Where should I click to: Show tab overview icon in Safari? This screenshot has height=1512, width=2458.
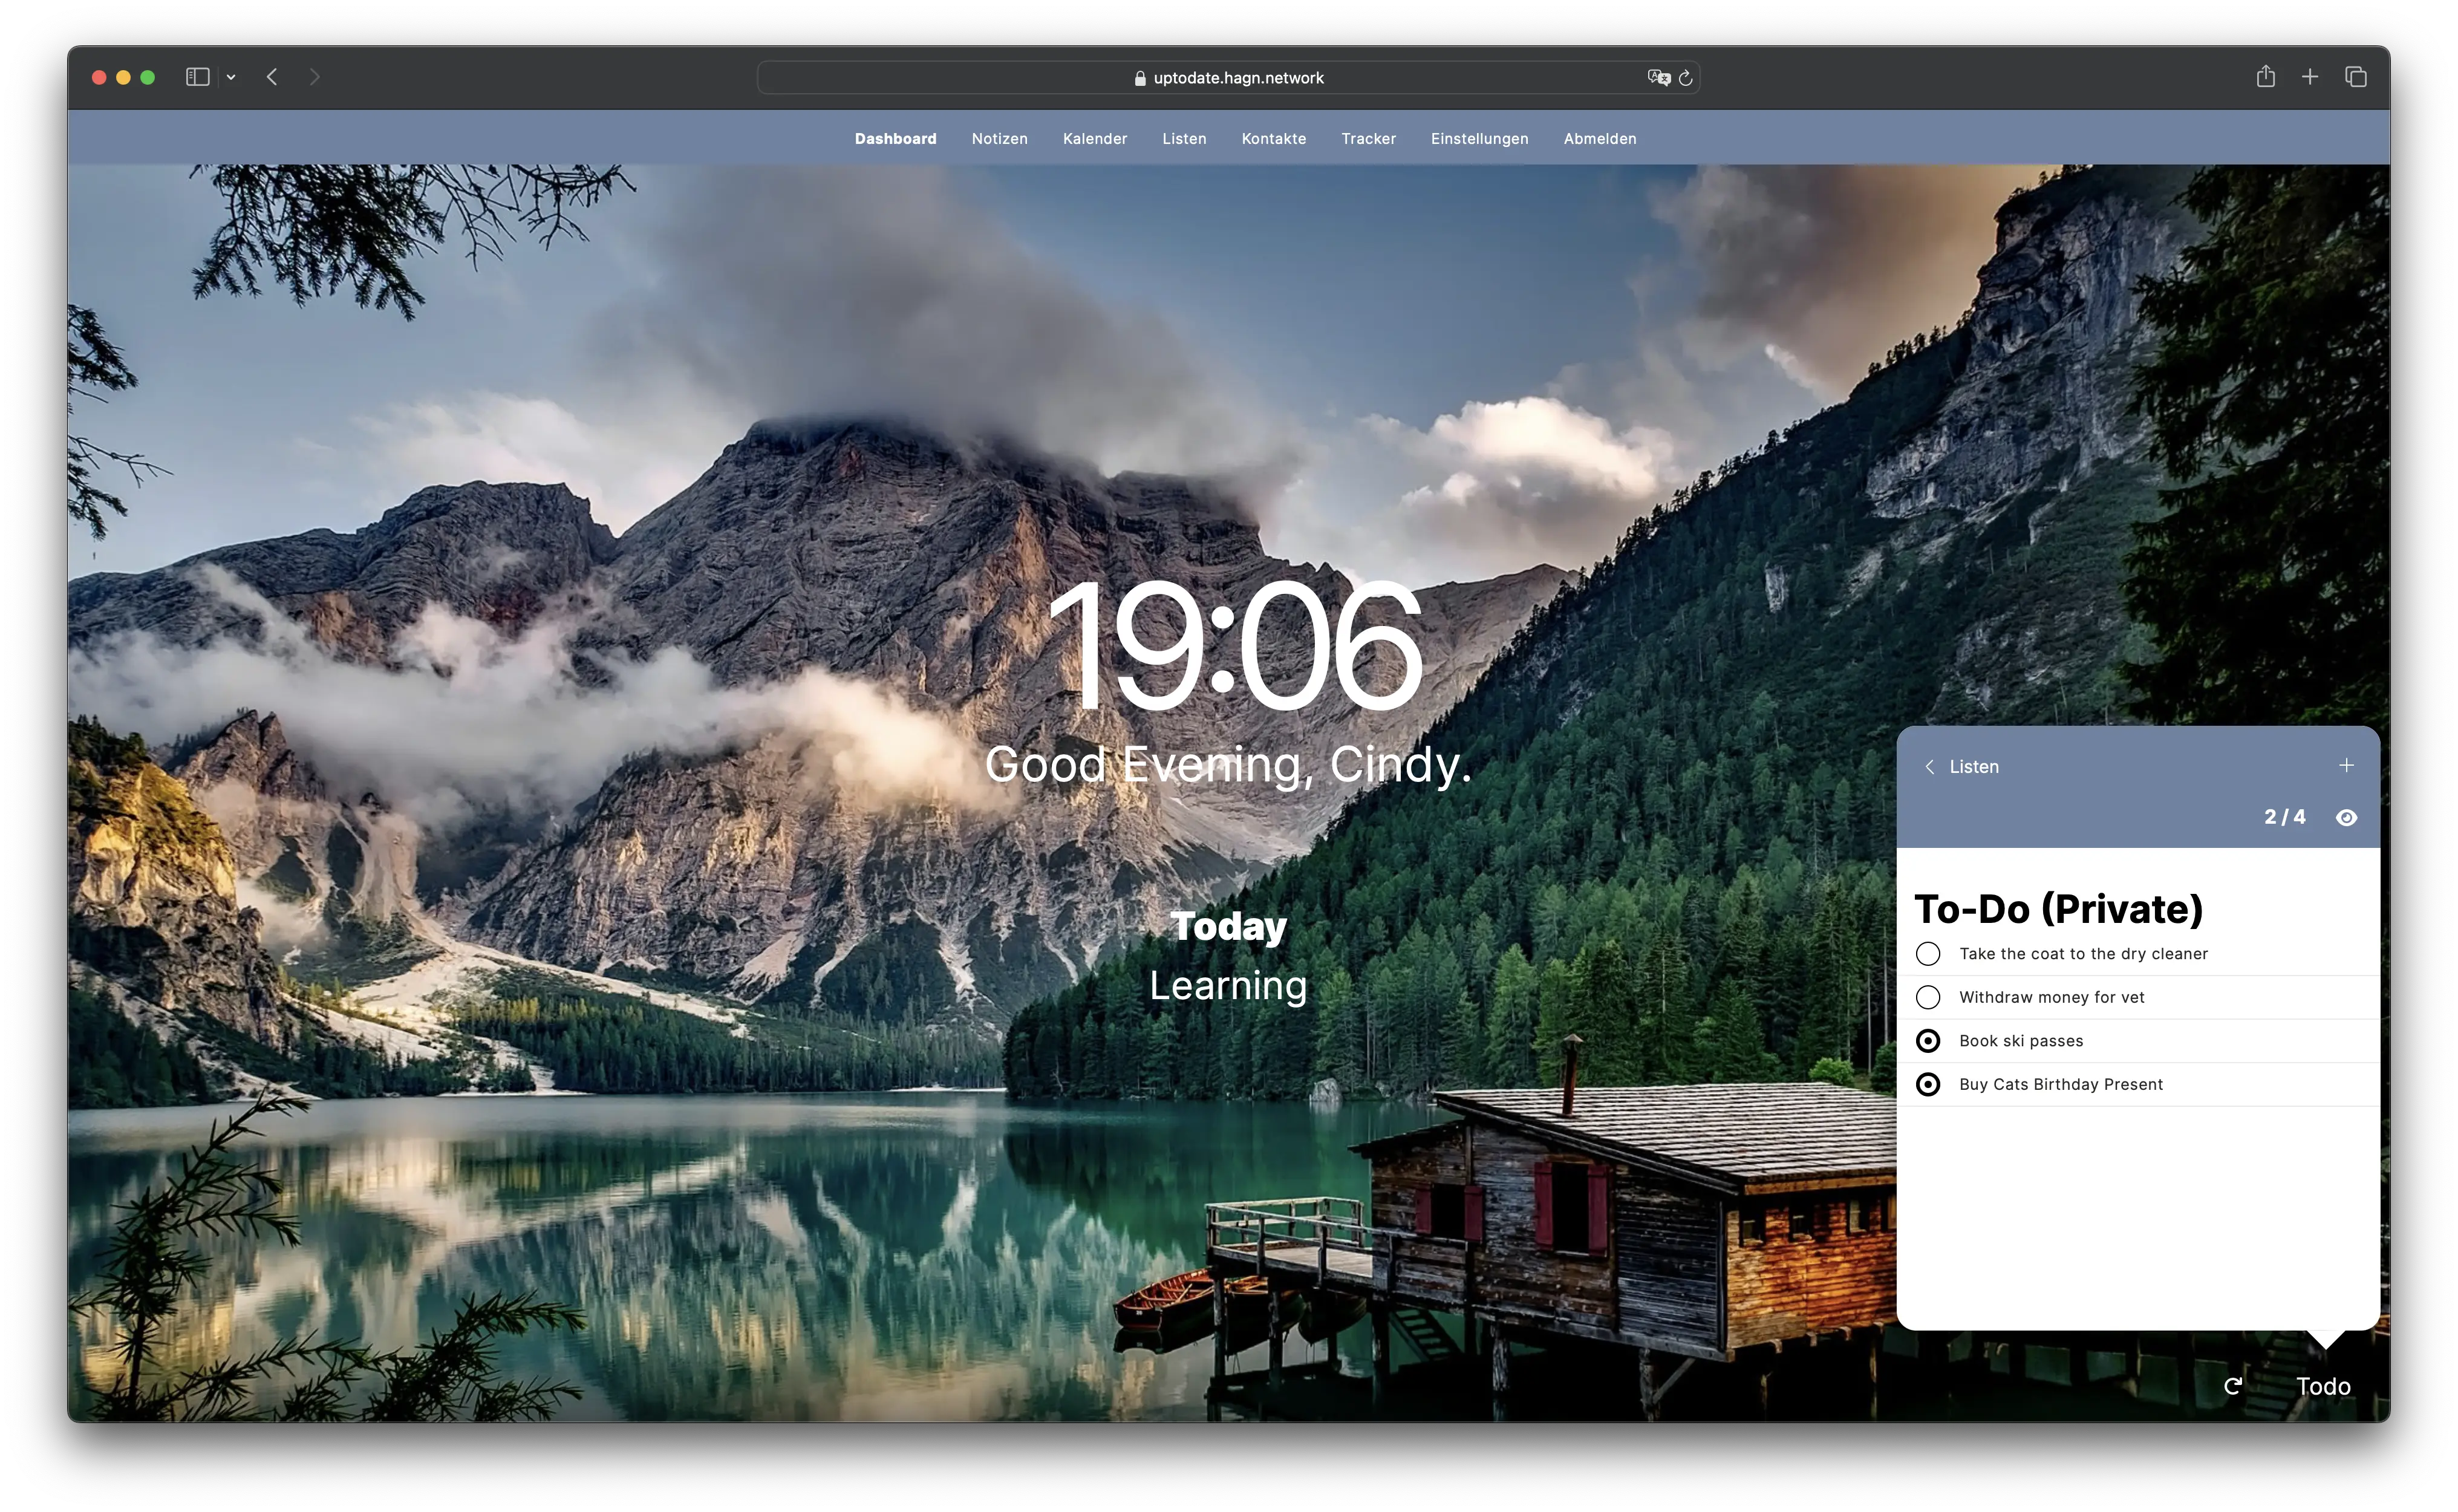pos(2356,77)
